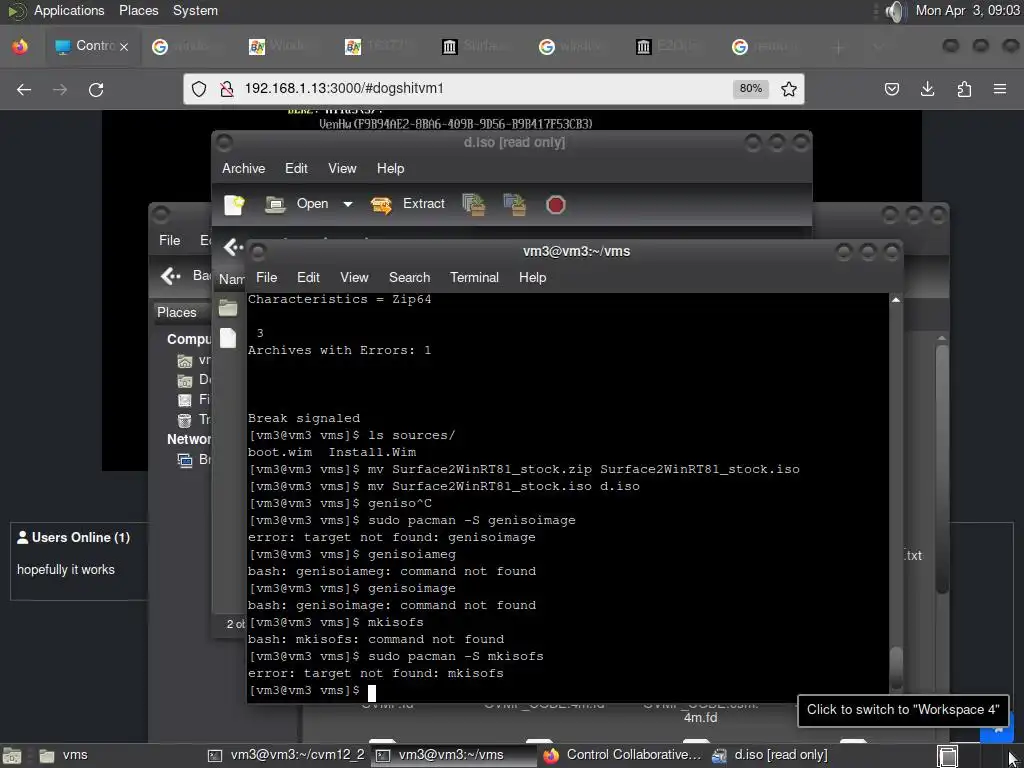Click the Firefox logo icon beside tabs

click(x=20, y=46)
